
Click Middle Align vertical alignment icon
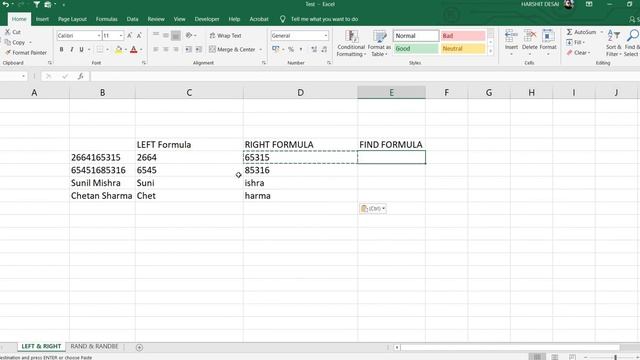pyautogui.click(x=166, y=36)
